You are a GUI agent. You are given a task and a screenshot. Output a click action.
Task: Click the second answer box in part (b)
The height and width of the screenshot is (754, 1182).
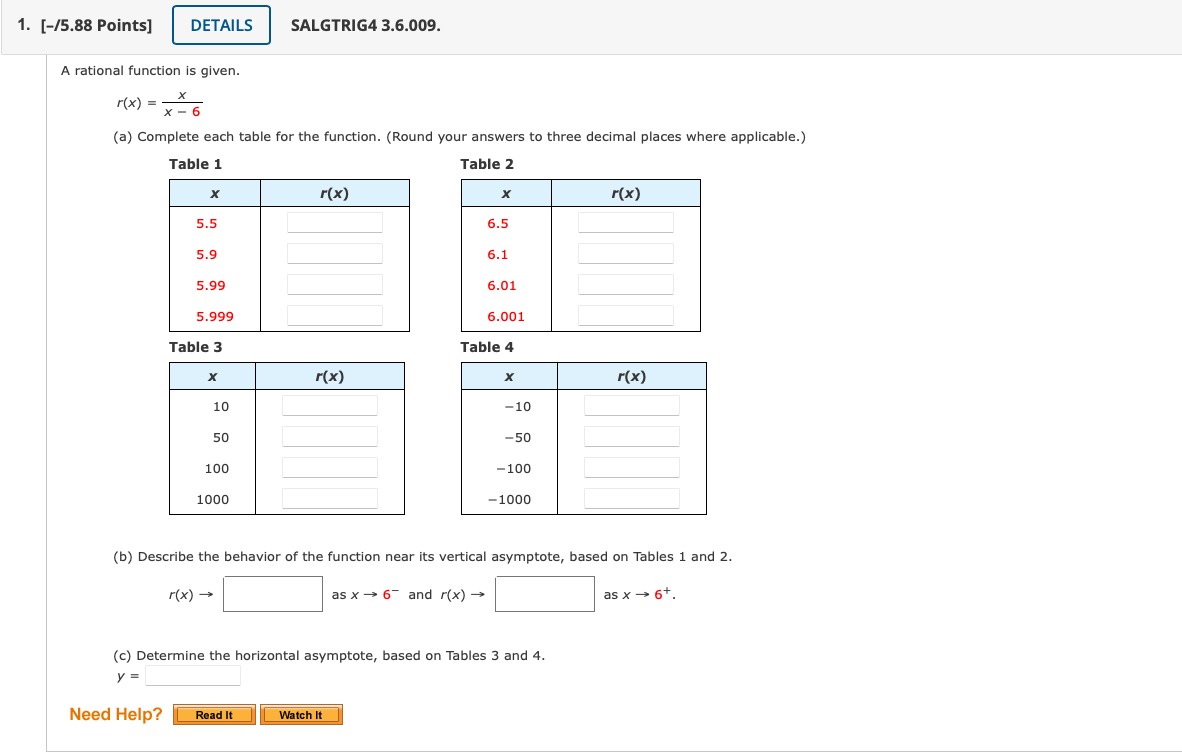[545, 593]
